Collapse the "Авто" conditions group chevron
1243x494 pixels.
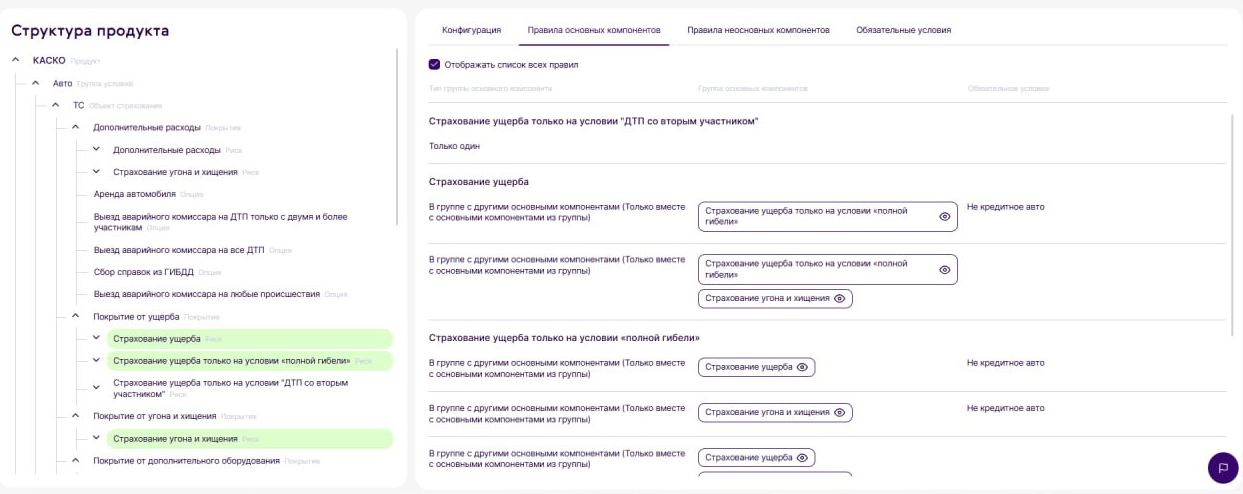(x=36, y=83)
